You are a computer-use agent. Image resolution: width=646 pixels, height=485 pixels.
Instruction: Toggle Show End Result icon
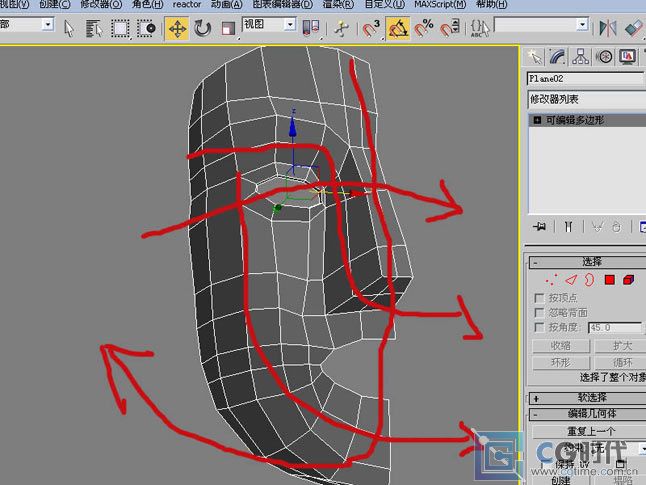pos(569,226)
